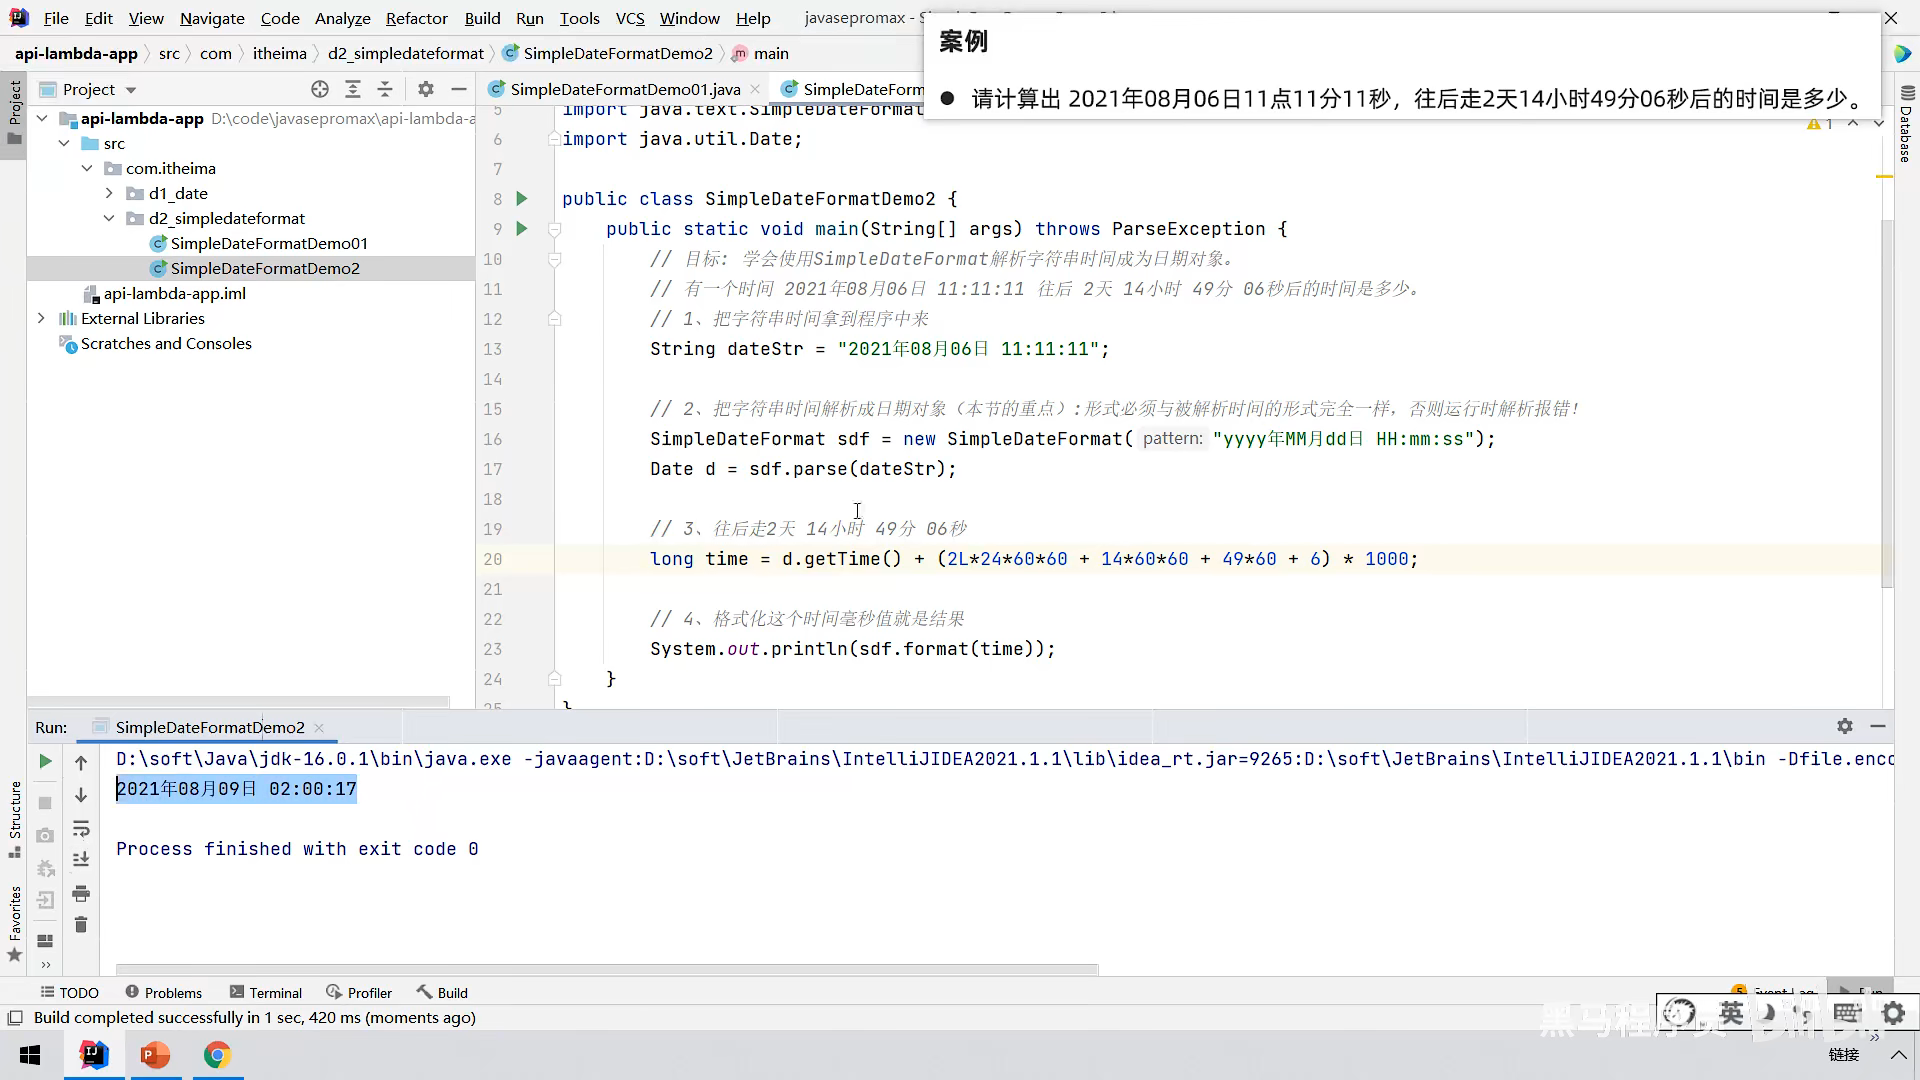Click Collapse All icon in Project toolbar

pos(385,89)
